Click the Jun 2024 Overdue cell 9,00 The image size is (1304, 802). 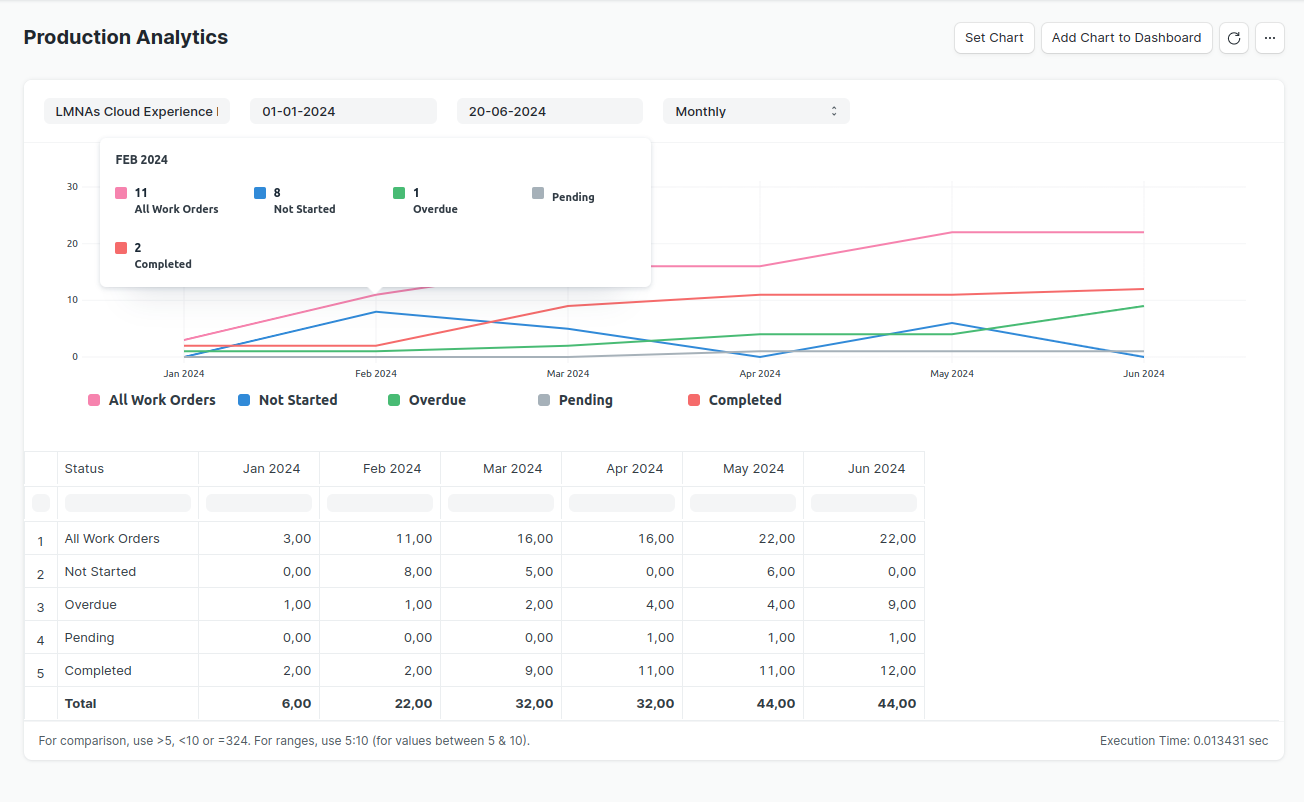pos(864,604)
